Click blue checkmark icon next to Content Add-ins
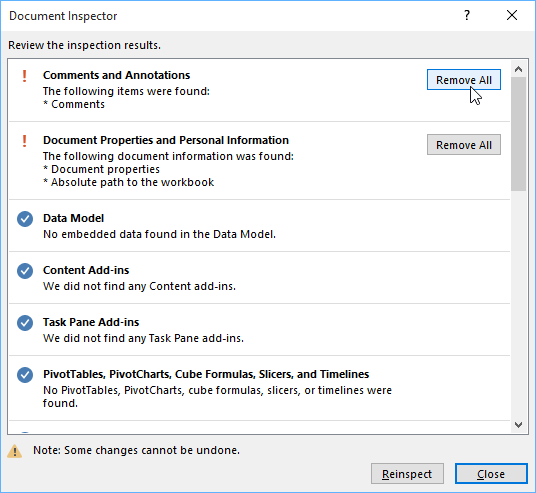Viewport: 536px width, 493px height. click(25, 271)
